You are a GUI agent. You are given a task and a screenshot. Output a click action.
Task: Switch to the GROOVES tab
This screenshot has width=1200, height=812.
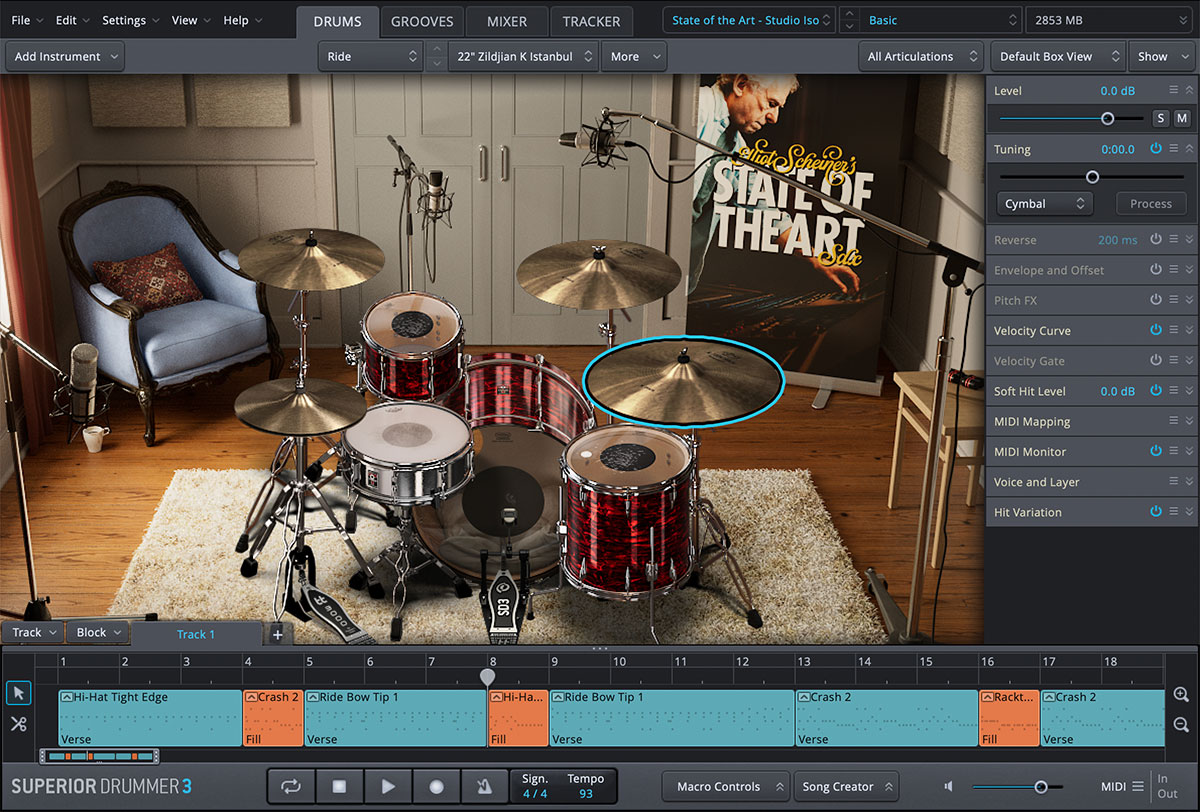point(422,21)
